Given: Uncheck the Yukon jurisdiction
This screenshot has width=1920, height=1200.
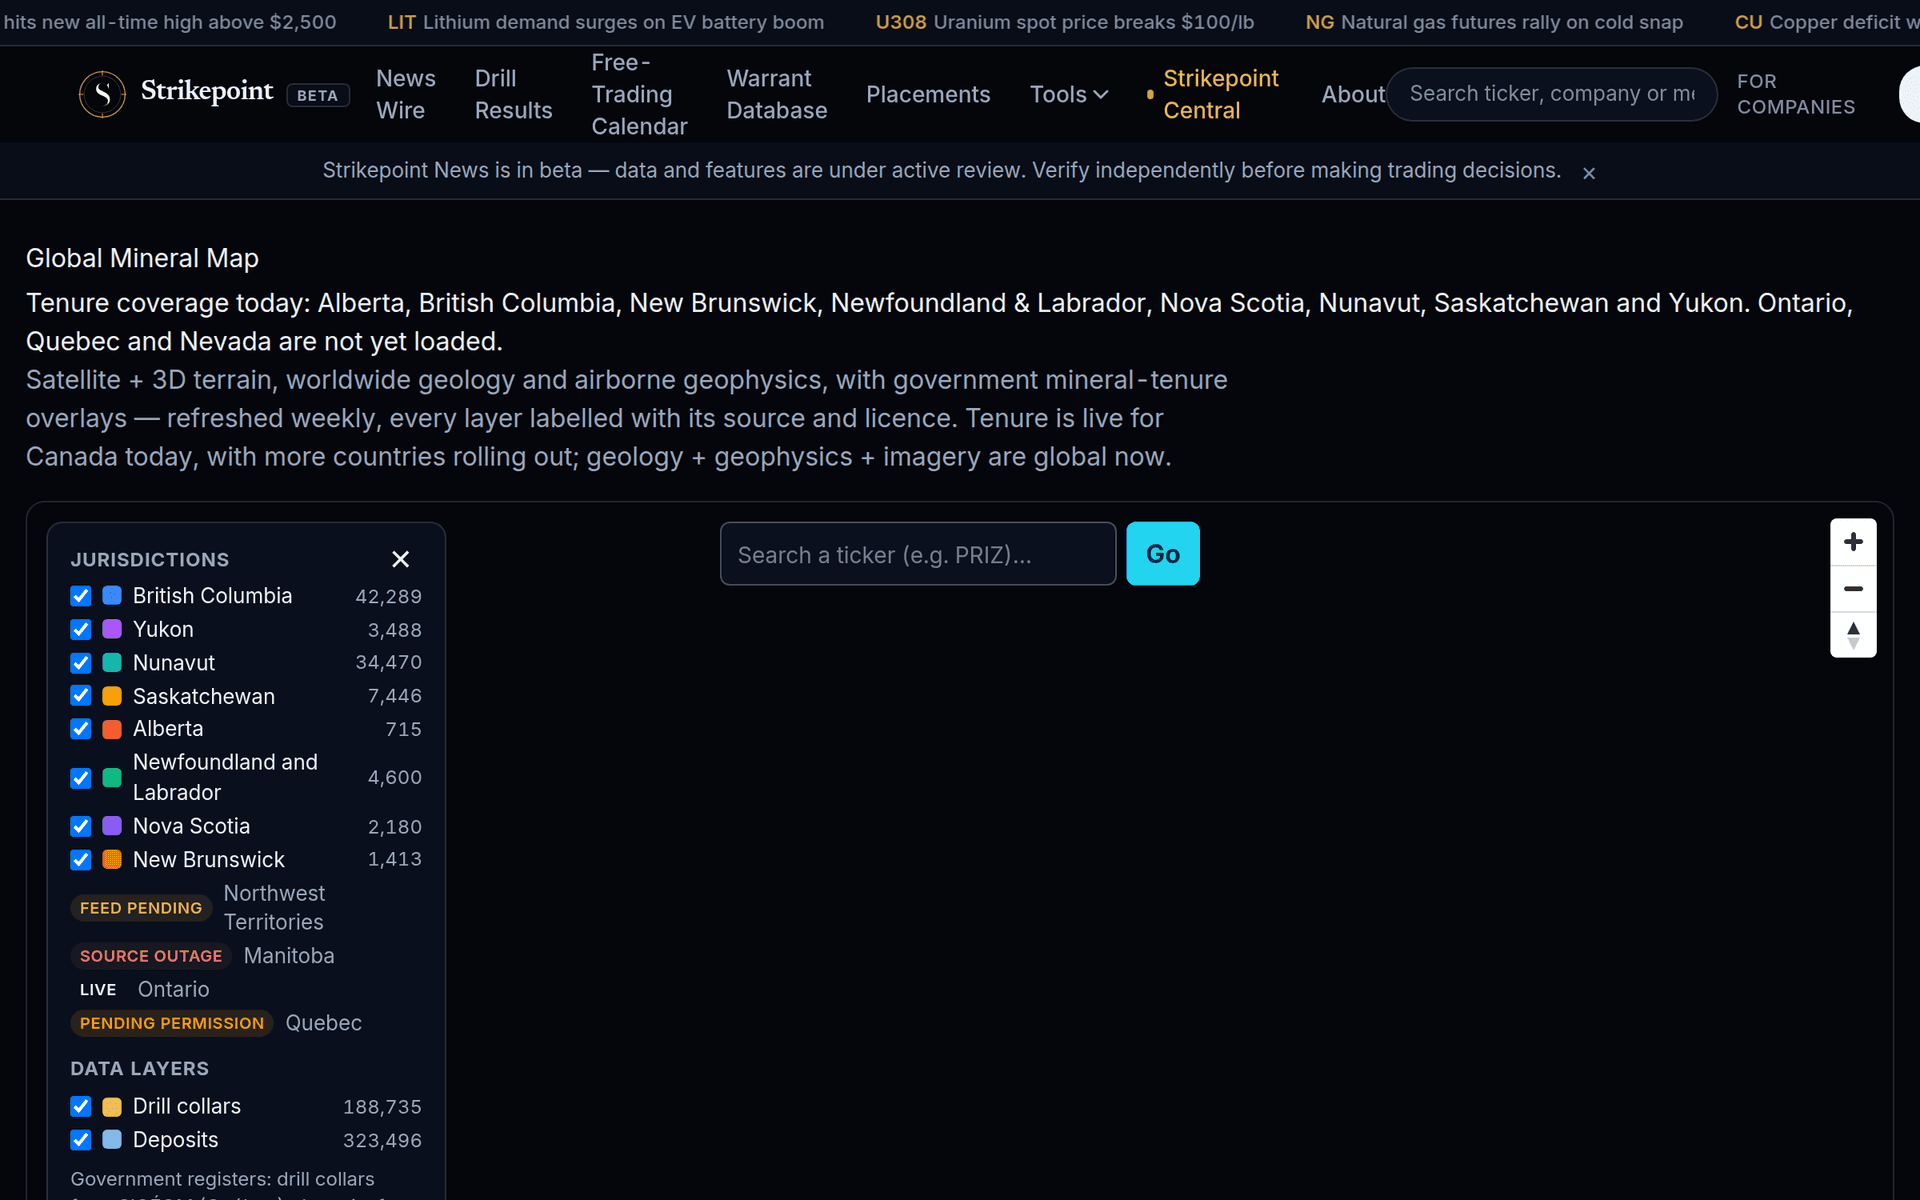Looking at the screenshot, I should (81, 630).
